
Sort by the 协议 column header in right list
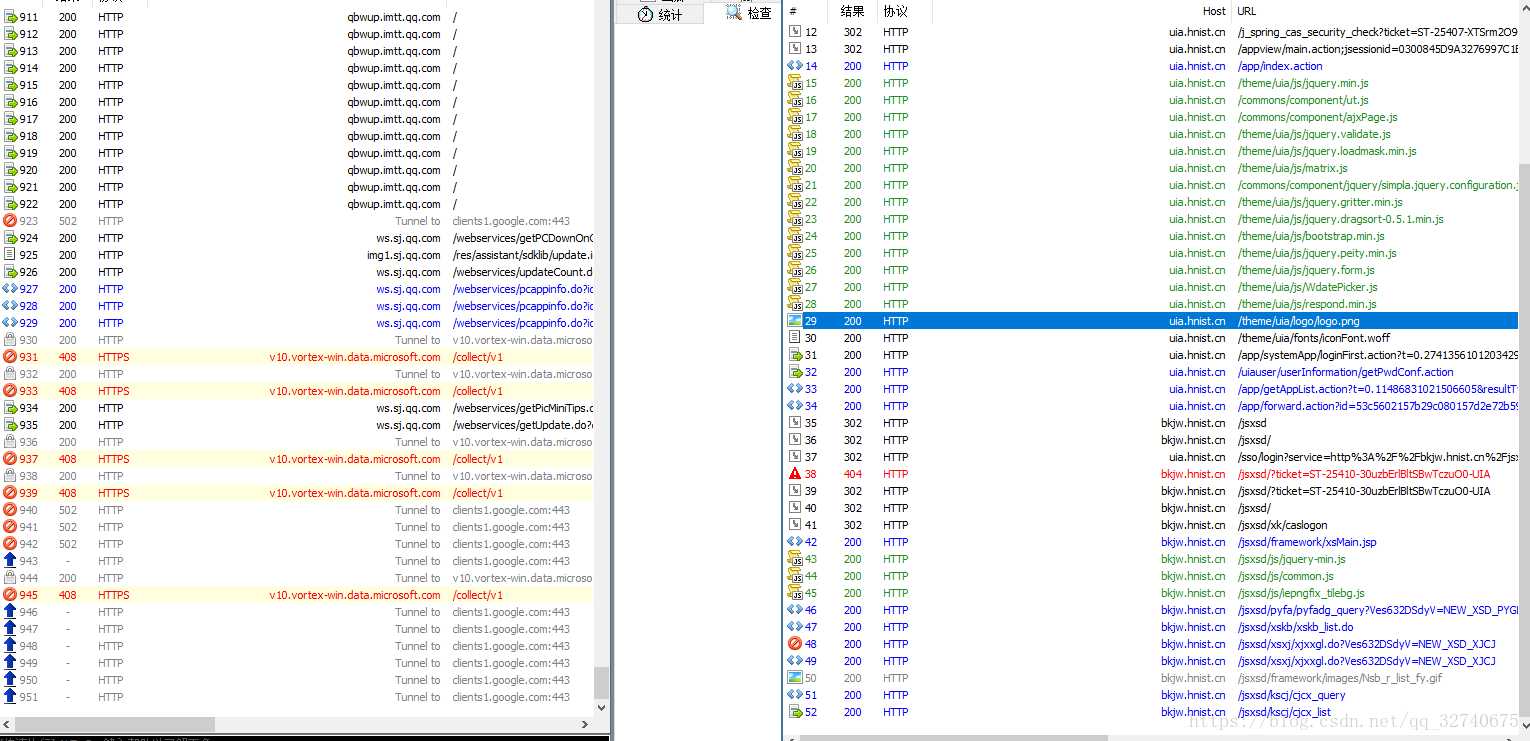pyautogui.click(x=904, y=11)
